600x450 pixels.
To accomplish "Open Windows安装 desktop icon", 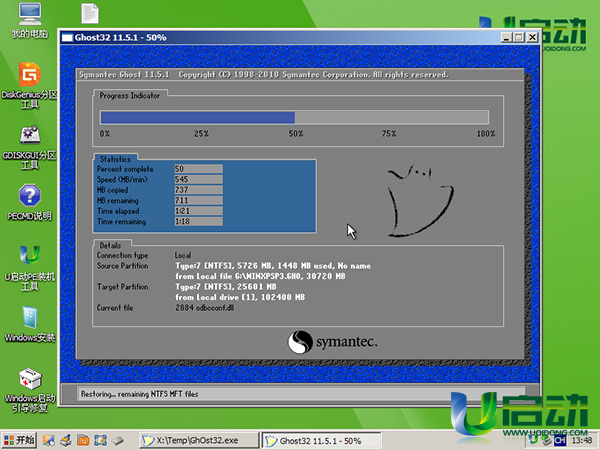I will coord(29,319).
